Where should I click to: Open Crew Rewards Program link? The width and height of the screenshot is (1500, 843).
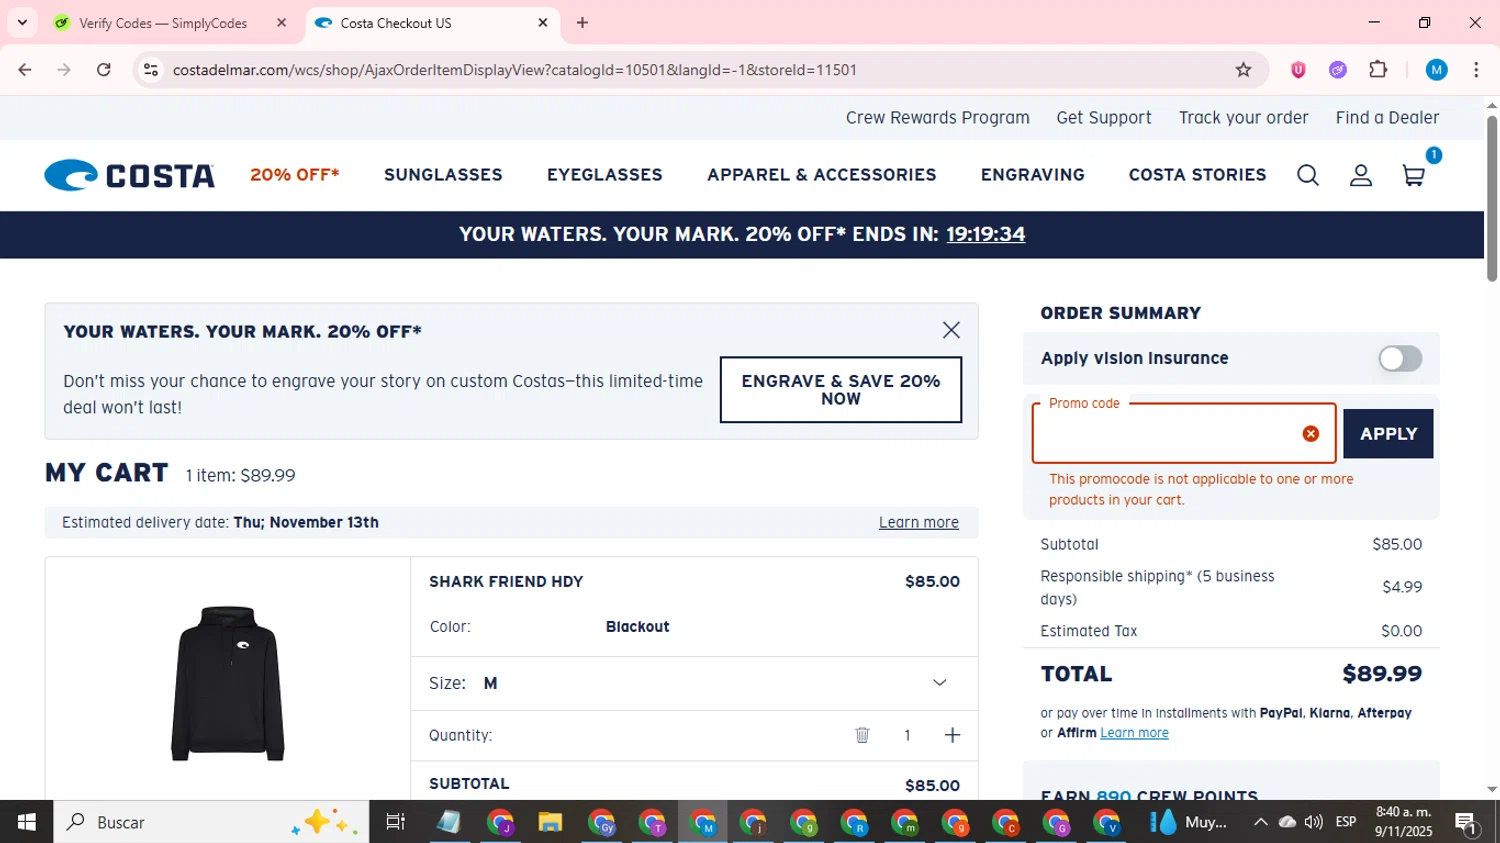click(x=937, y=118)
